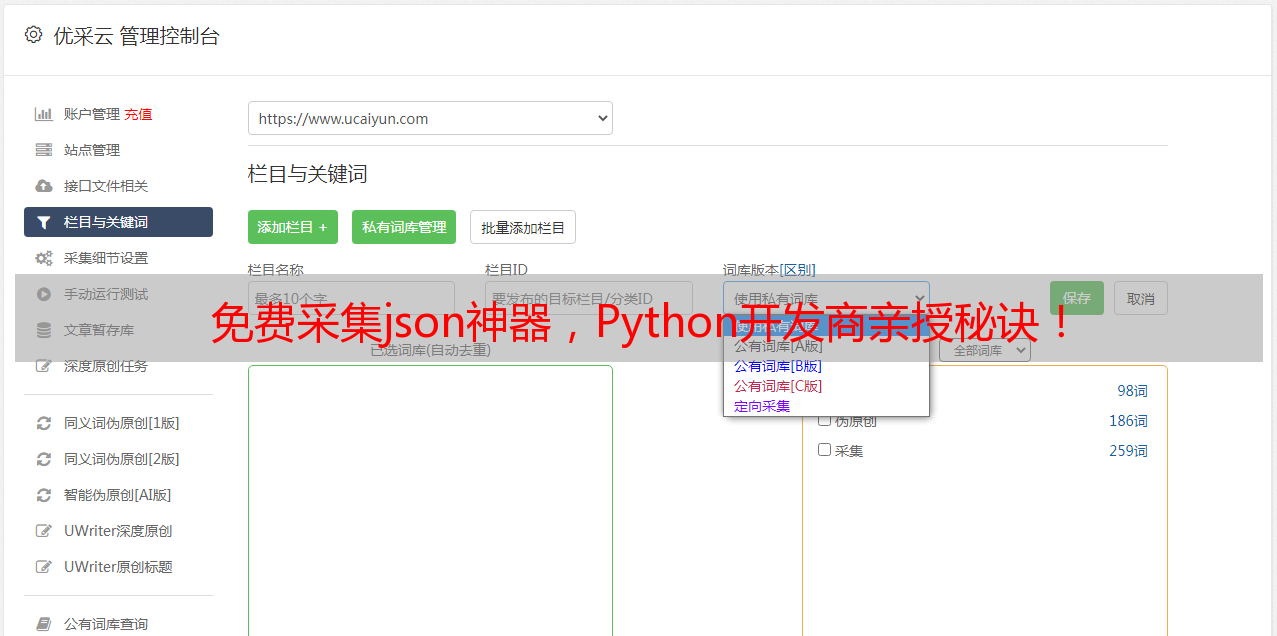Click the 私有词库管理 button
Image resolution: width=1277 pixels, height=636 pixels.
(404, 227)
